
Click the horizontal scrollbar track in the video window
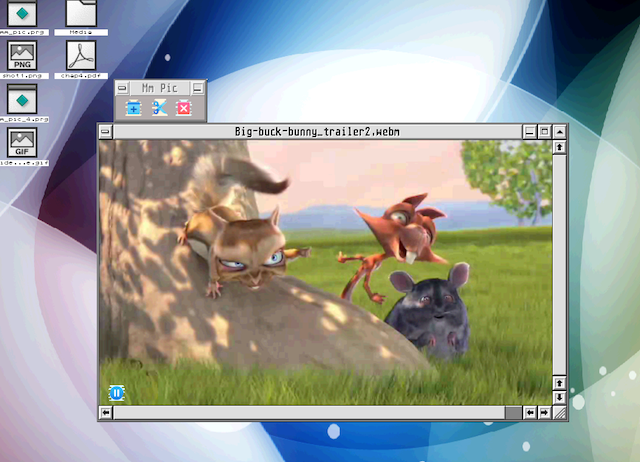tap(309, 413)
